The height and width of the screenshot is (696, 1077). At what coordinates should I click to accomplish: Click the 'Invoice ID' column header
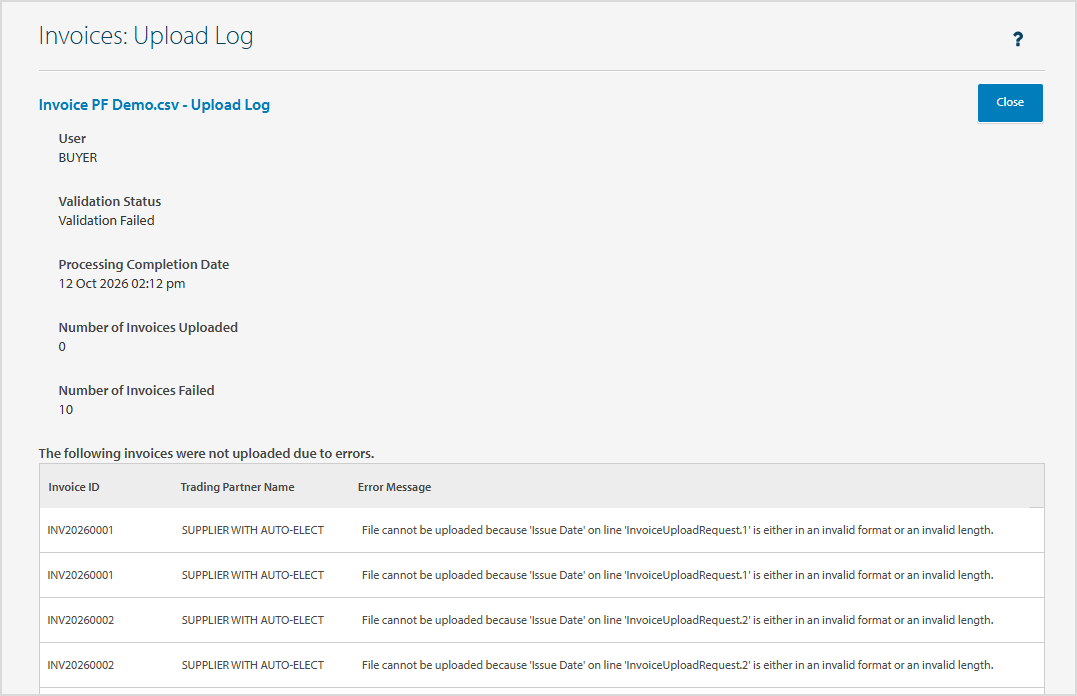tap(73, 487)
